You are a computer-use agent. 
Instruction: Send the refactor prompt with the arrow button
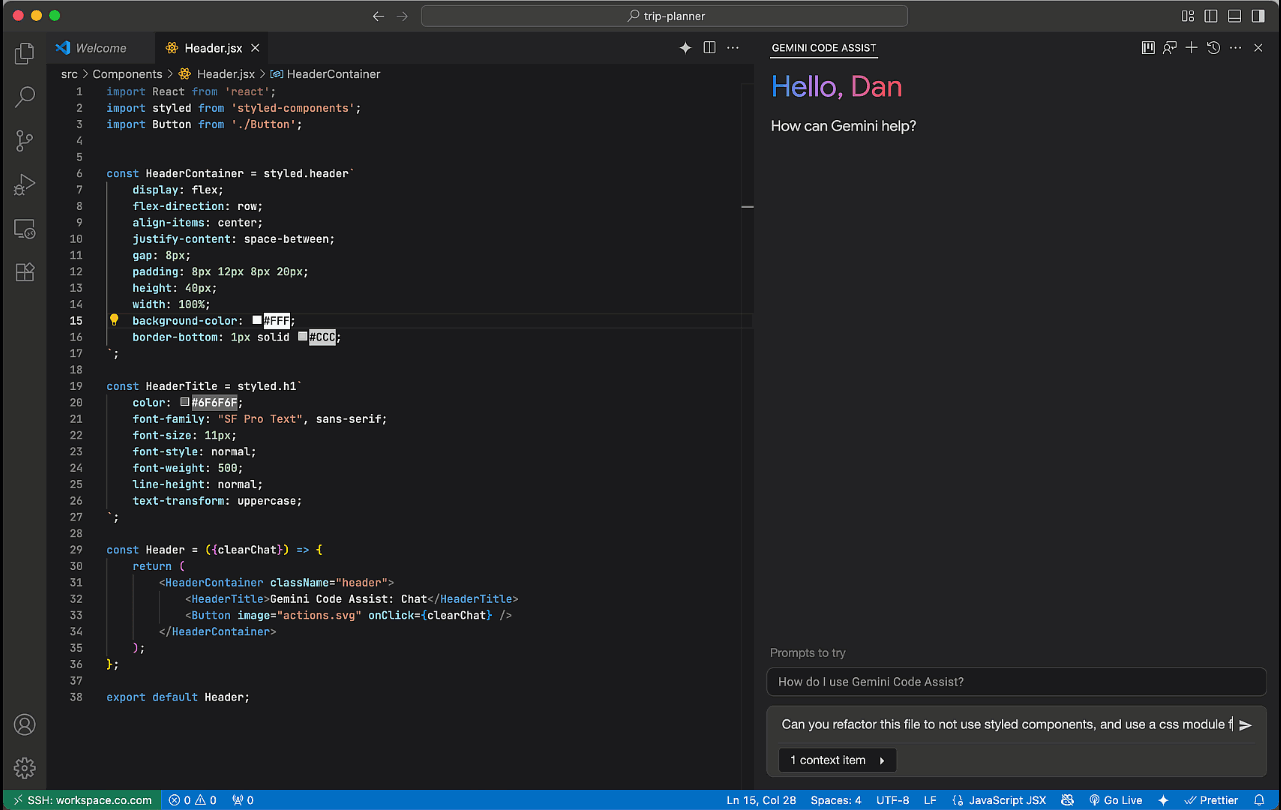(1245, 724)
